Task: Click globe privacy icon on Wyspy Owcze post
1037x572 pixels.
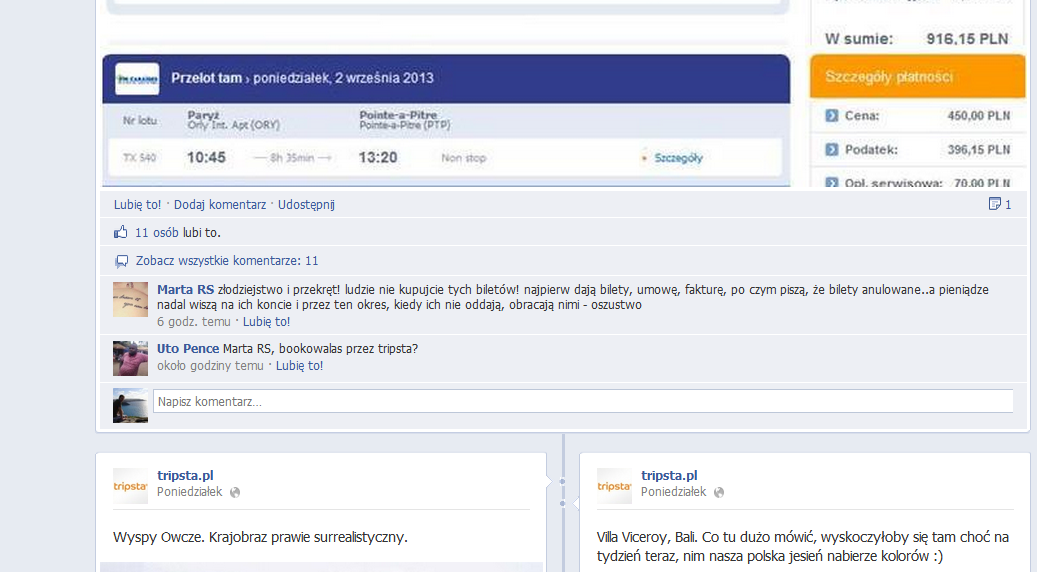Action: coord(235,492)
